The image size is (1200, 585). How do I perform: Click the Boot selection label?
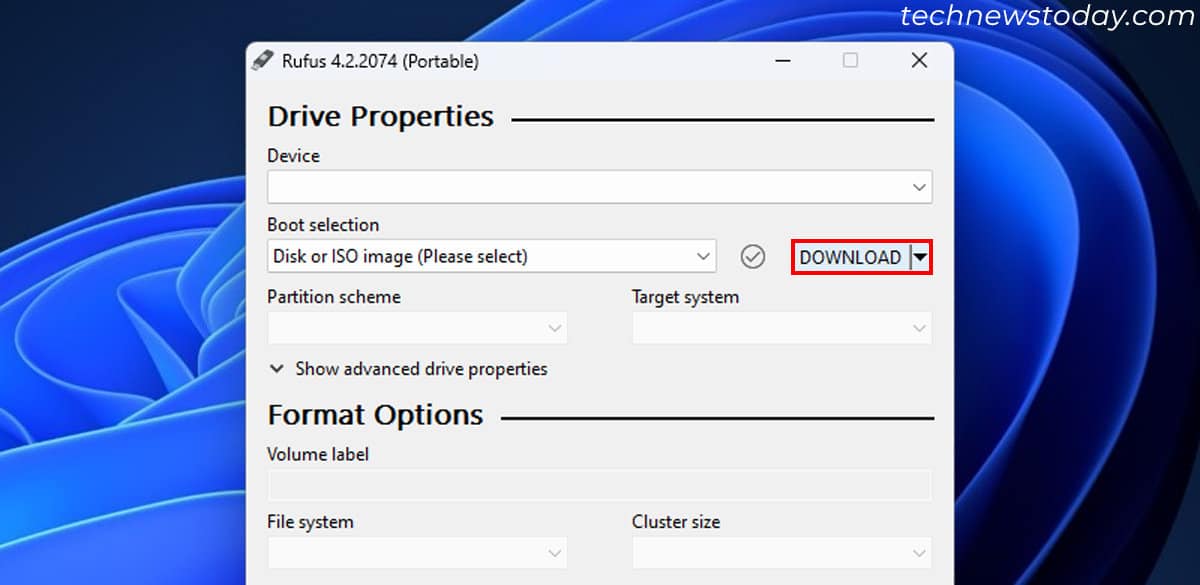pyautogui.click(x=323, y=225)
